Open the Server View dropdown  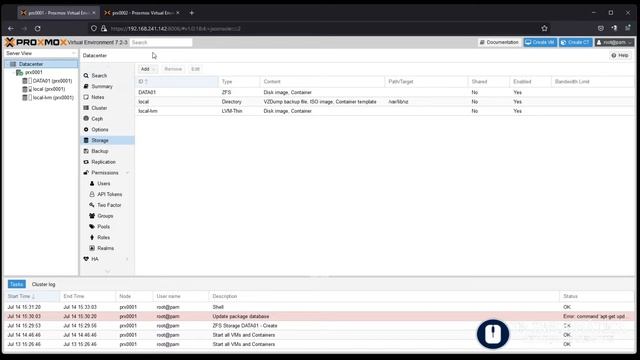[x=40, y=53]
